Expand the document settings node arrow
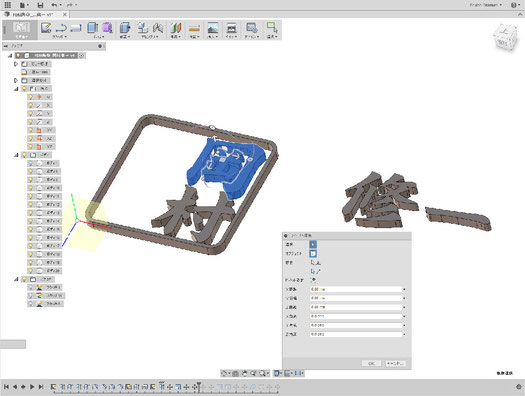The height and width of the screenshot is (396, 525). (x=16, y=64)
